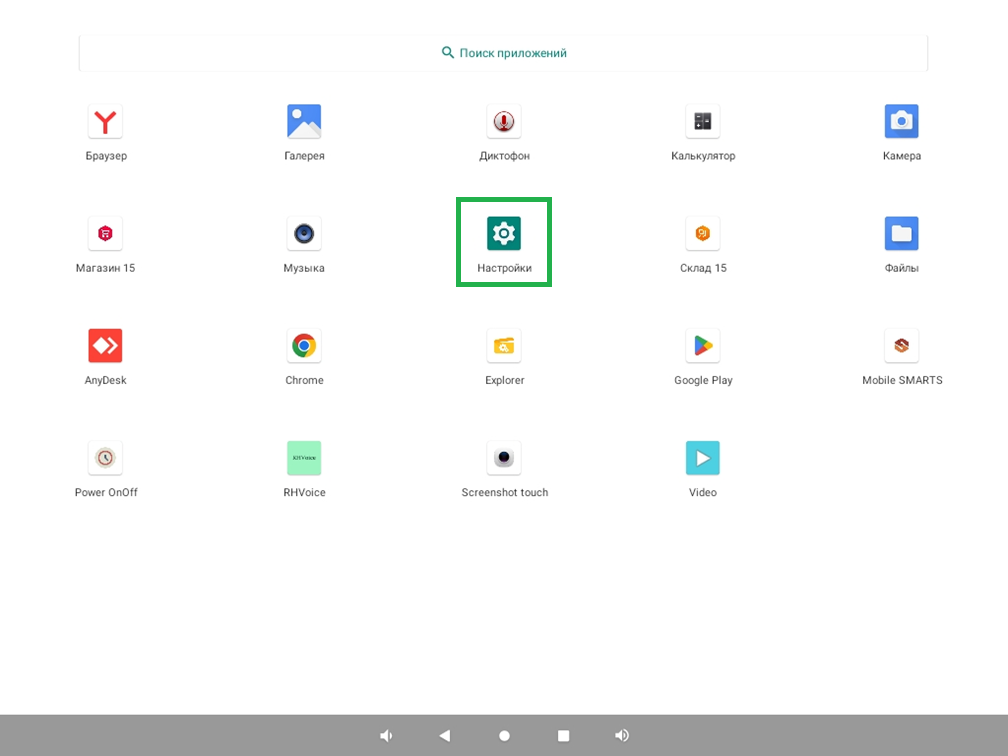Open the Yandex Браузер app
The height and width of the screenshot is (756, 1008).
tap(105, 122)
